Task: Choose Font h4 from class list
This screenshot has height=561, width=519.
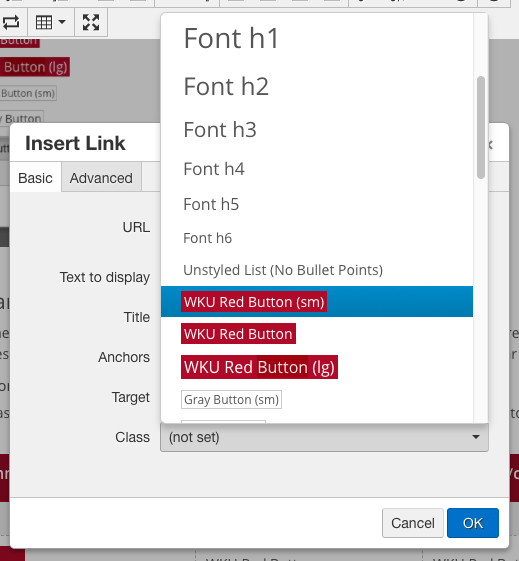Action: [317, 169]
